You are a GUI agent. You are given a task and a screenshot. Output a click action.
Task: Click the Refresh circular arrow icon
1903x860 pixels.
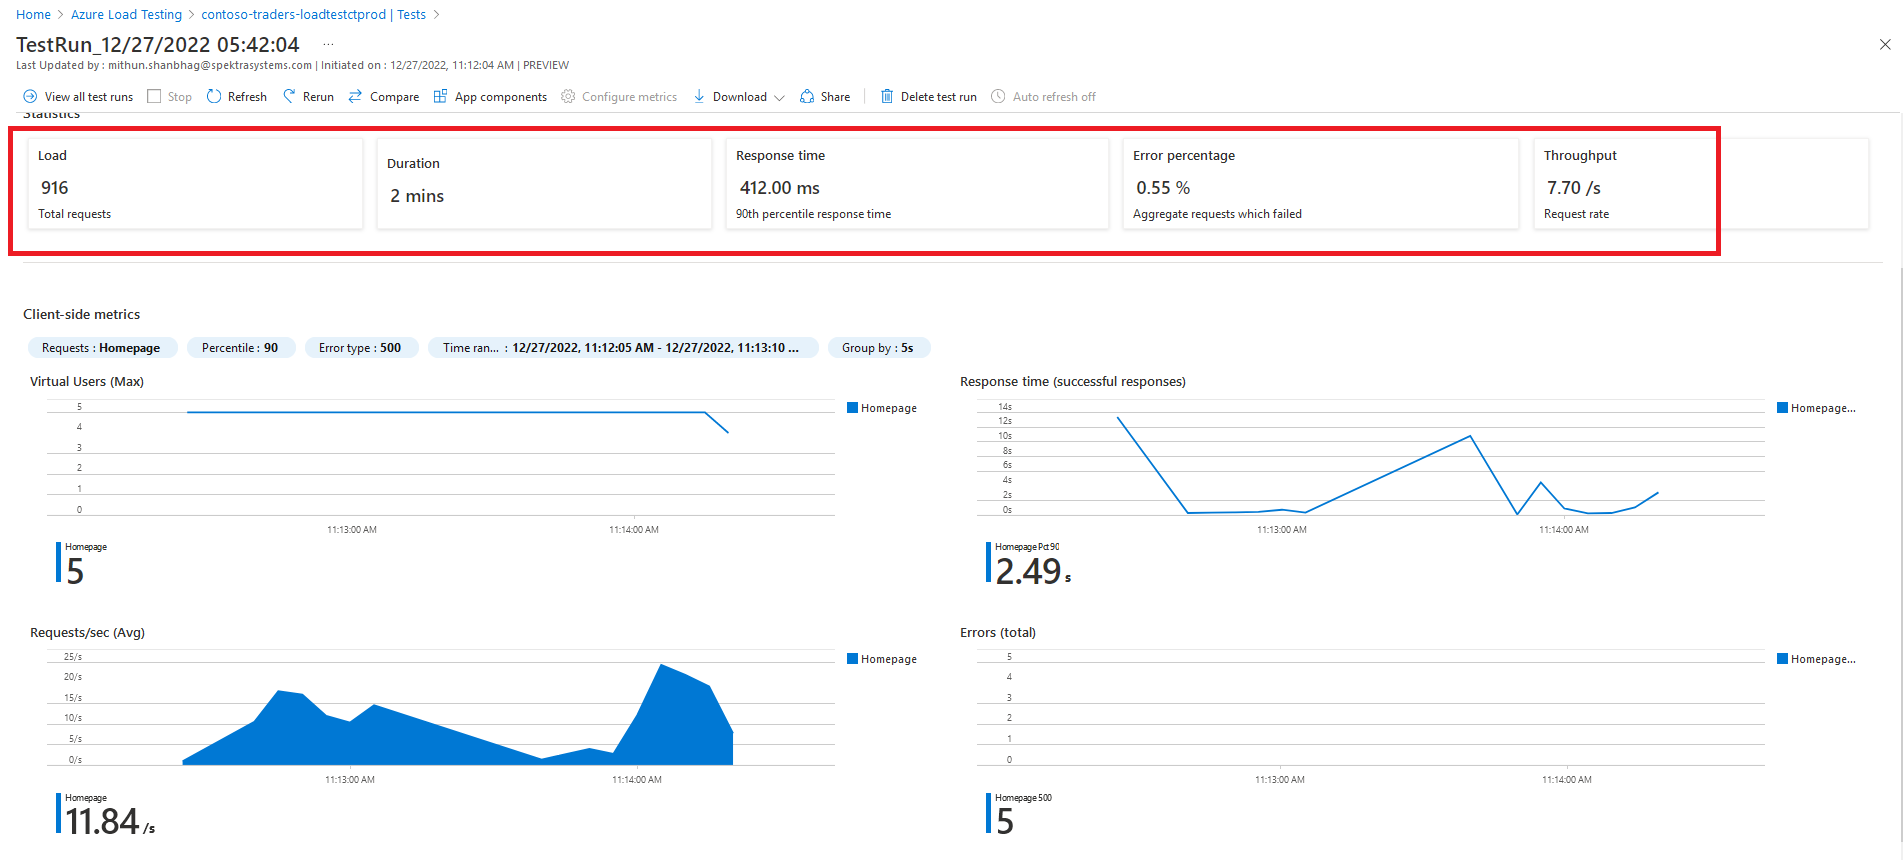pos(214,97)
